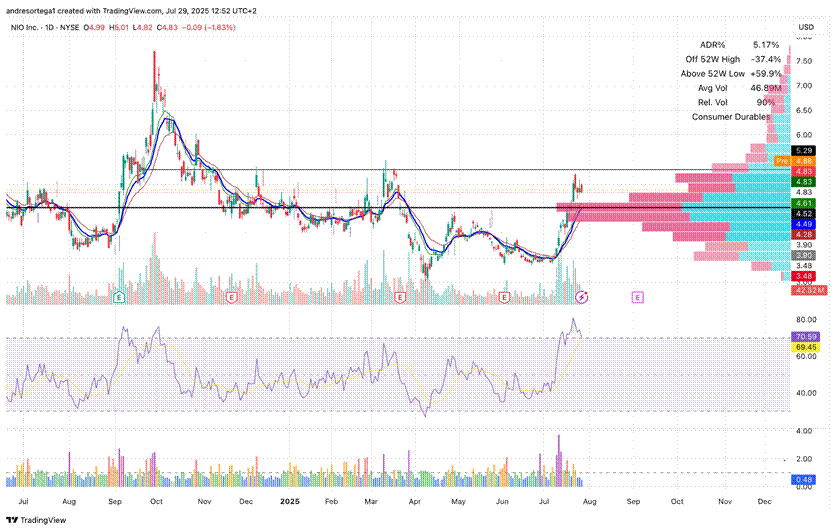The image size is (836, 531).
Task: Click the Mar label on time axis
Action: pyautogui.click(x=371, y=502)
